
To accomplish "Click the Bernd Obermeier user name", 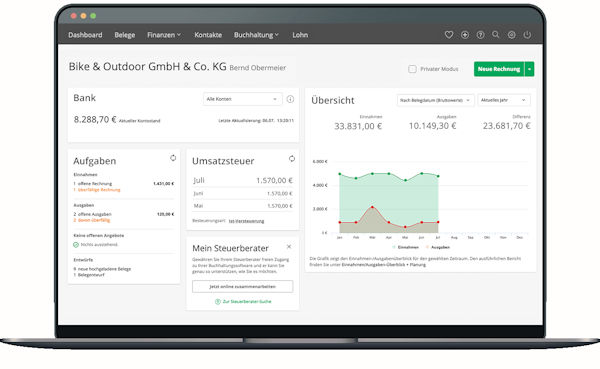I will (x=258, y=68).
